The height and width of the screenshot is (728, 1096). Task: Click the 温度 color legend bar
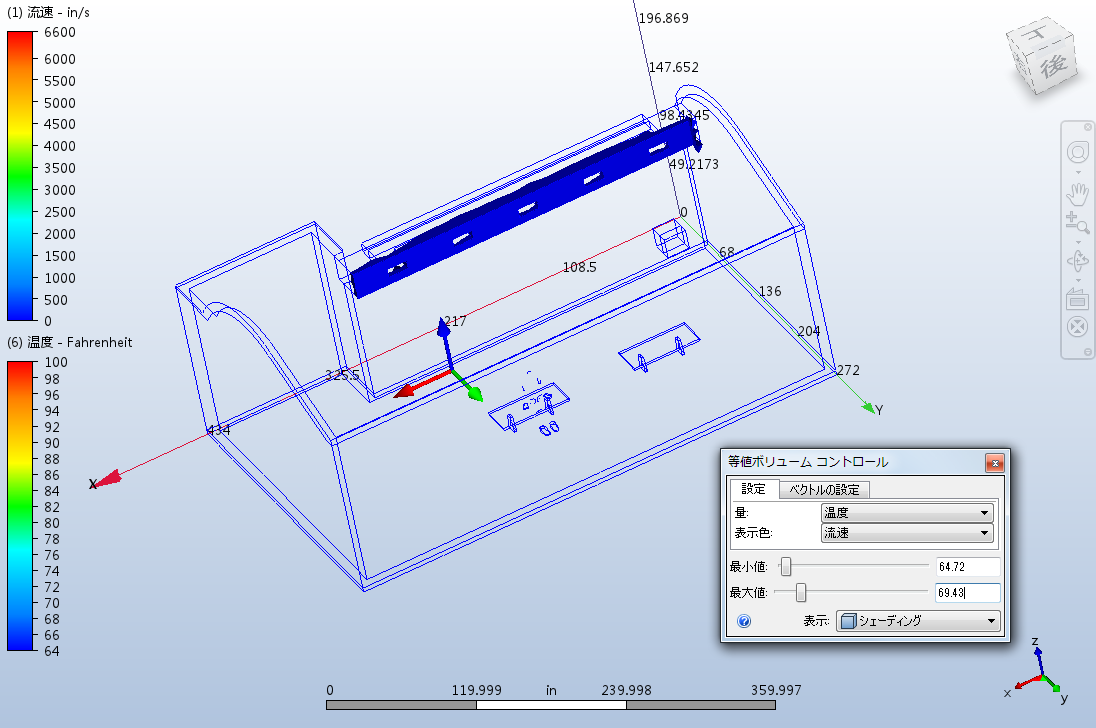[20, 506]
